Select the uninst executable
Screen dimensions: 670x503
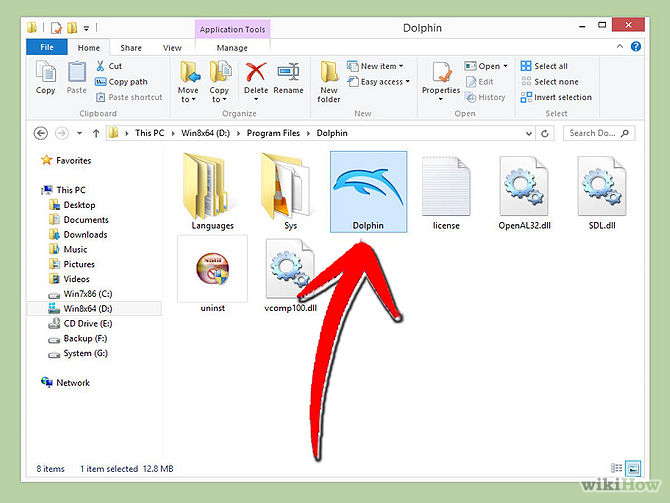212,275
